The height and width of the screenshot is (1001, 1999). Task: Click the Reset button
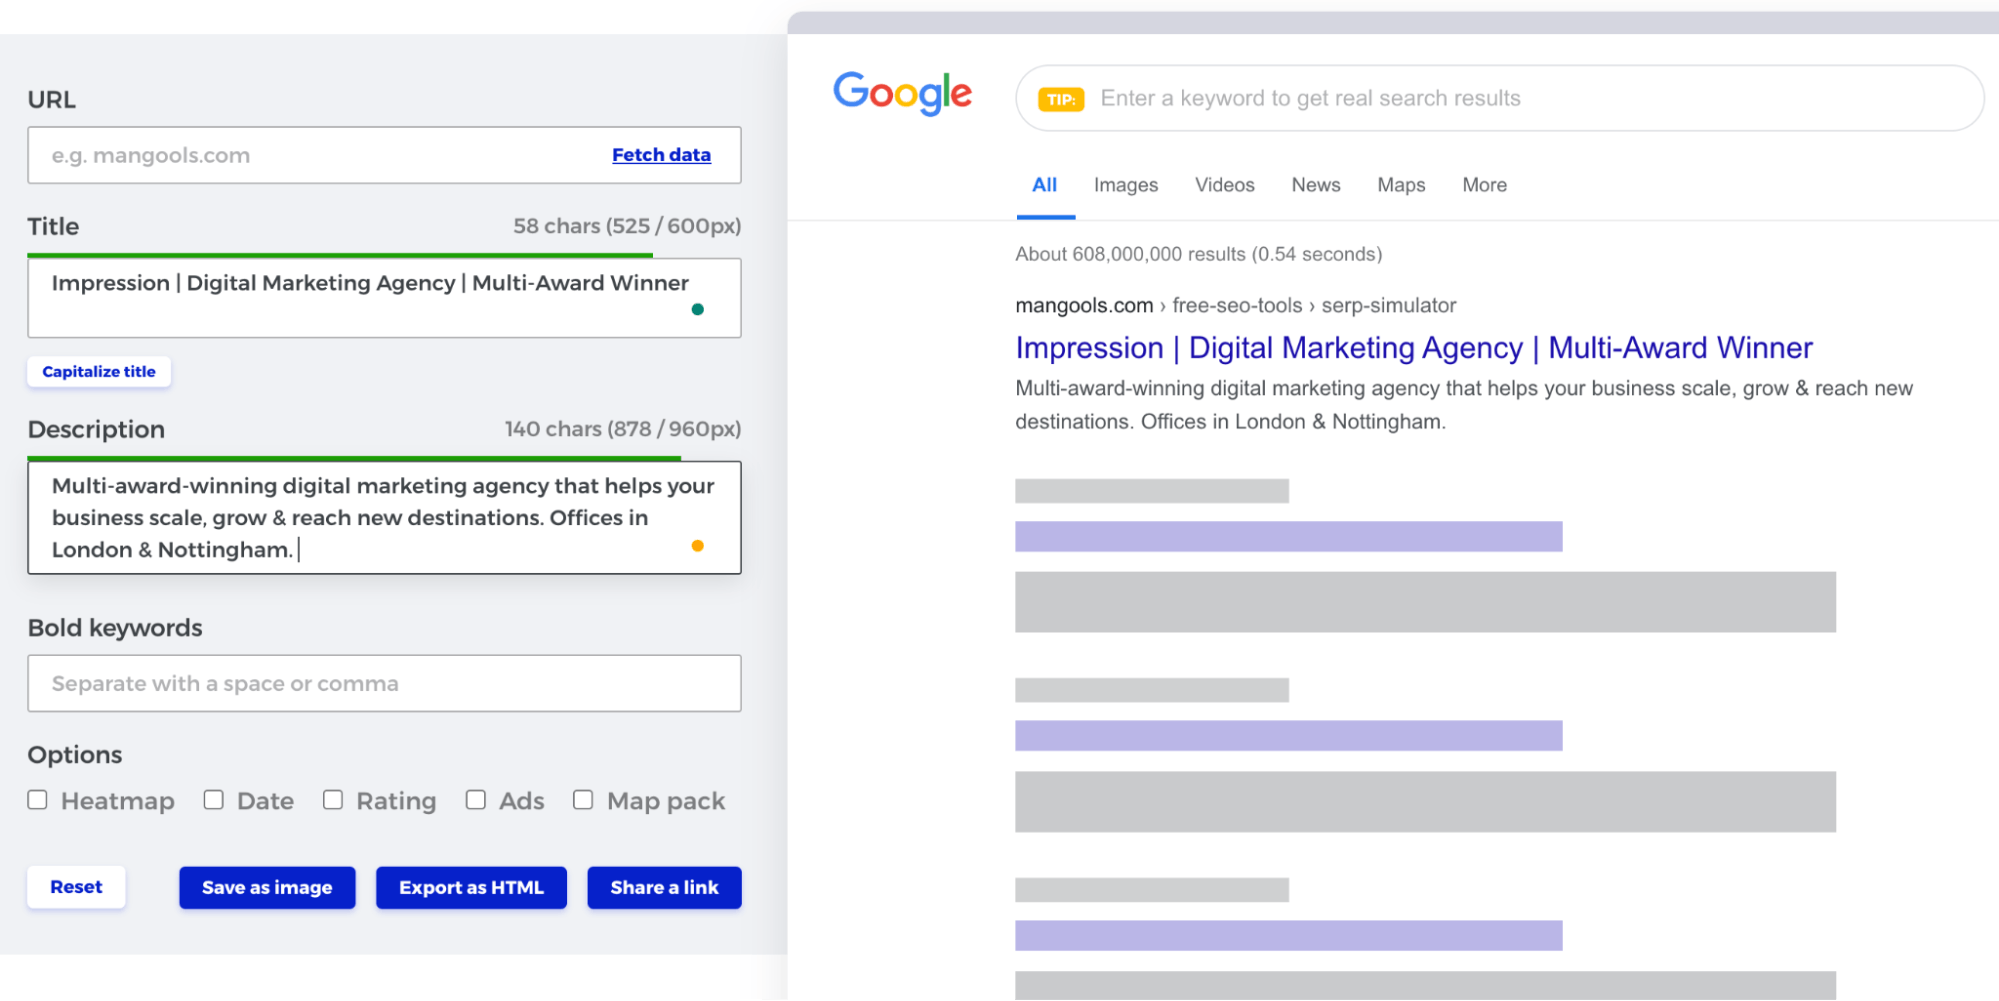click(76, 887)
